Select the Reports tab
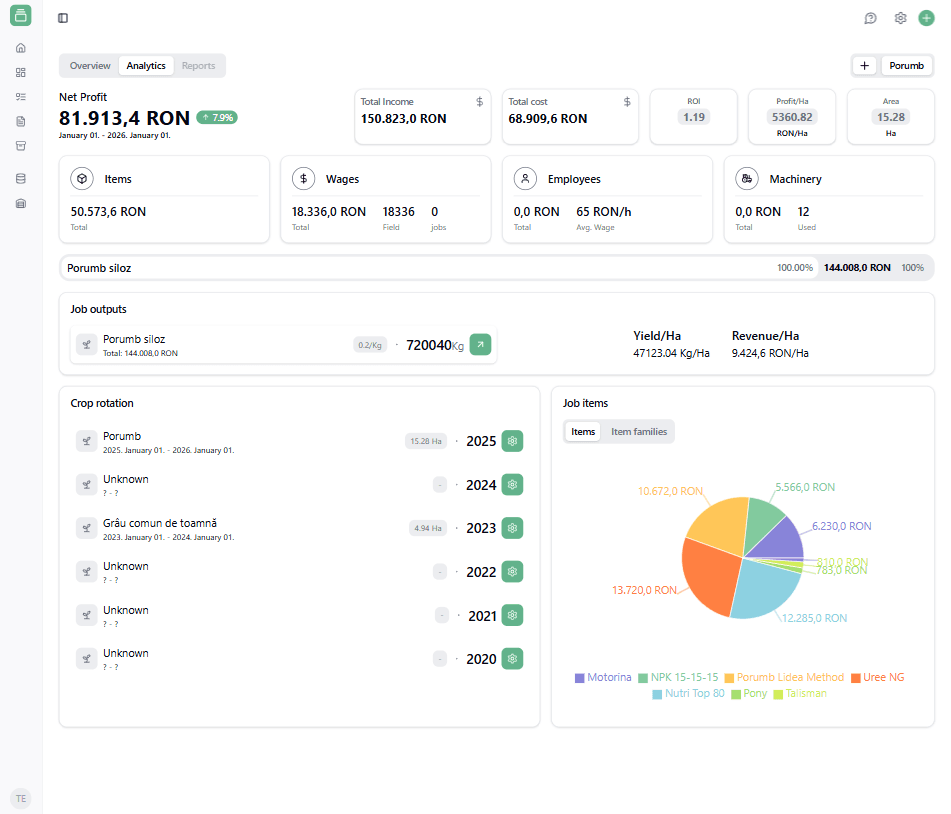 pyautogui.click(x=198, y=66)
